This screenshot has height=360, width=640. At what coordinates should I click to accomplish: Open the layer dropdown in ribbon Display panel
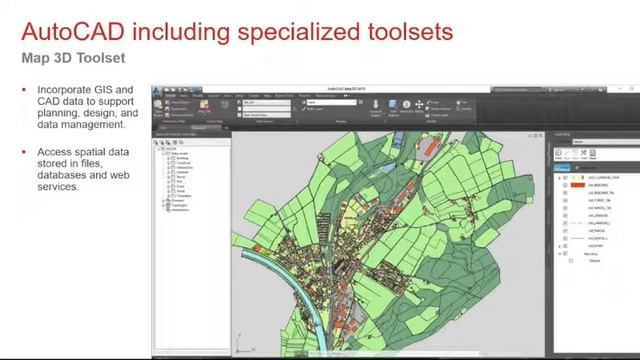331,102
